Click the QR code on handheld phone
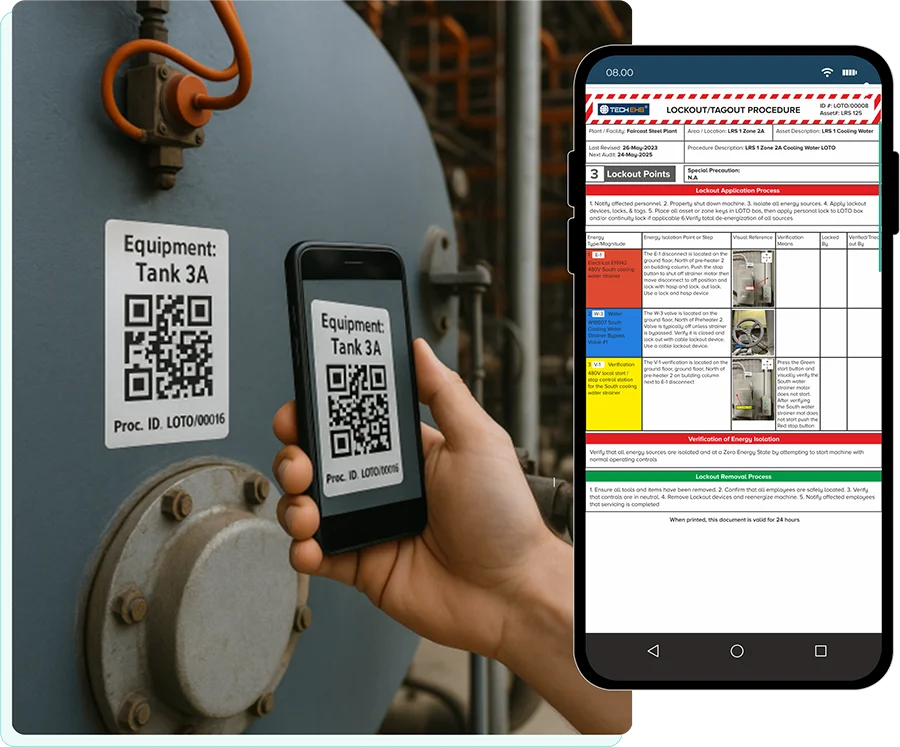The height and width of the screenshot is (747, 900). (359, 411)
